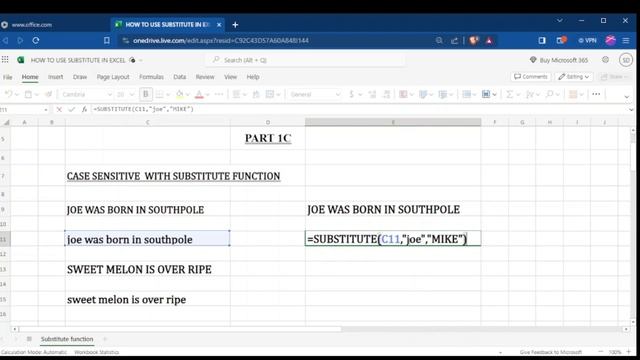Switch to the Review tab
The height and width of the screenshot is (360, 640).
pos(205,77)
